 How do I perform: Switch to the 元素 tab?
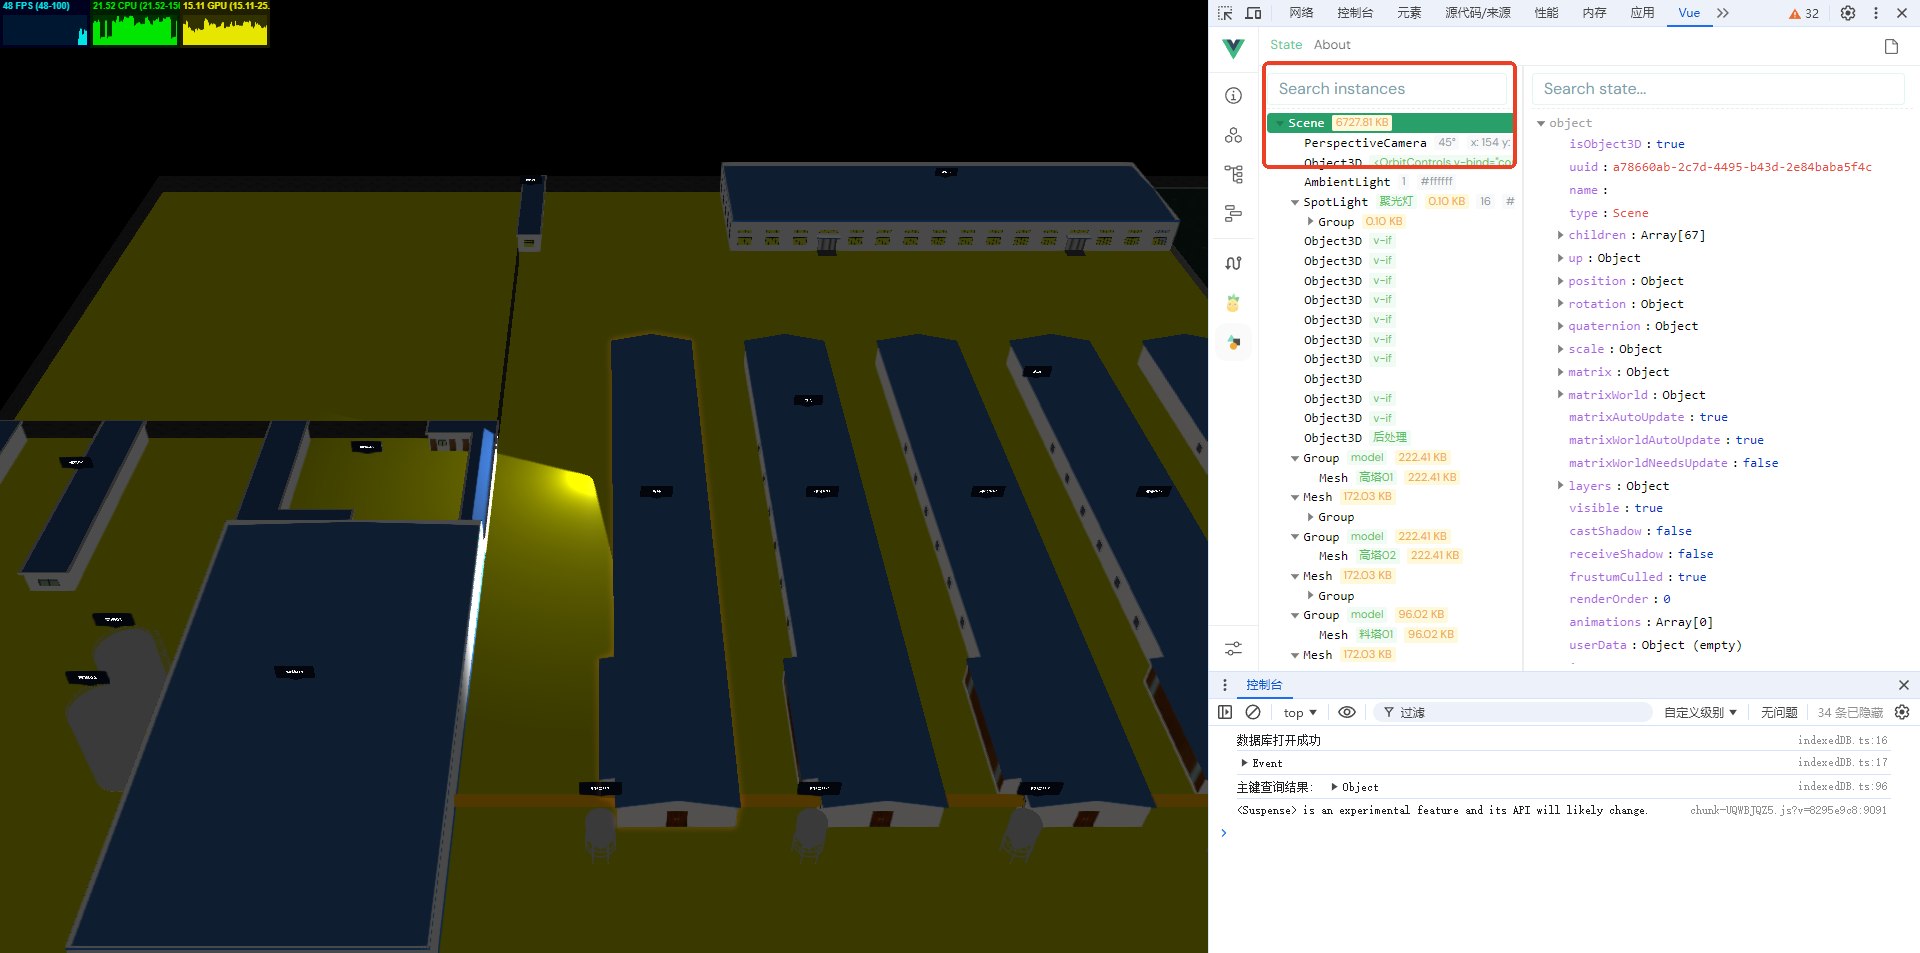pos(1409,13)
